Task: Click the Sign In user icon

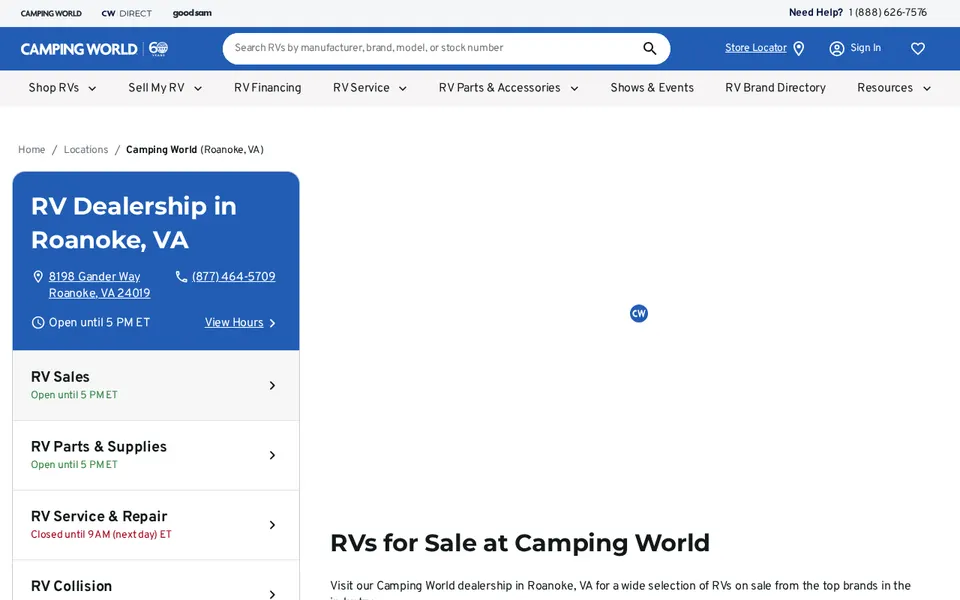Action: [836, 48]
